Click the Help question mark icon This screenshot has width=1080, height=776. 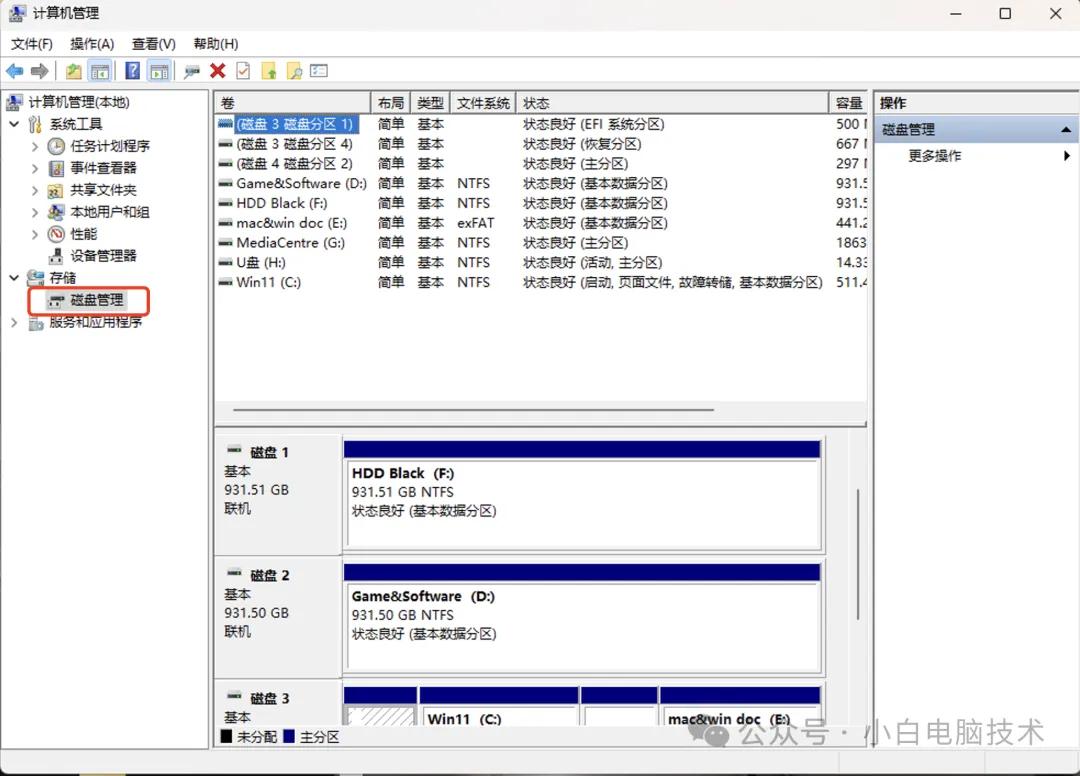click(x=132, y=70)
